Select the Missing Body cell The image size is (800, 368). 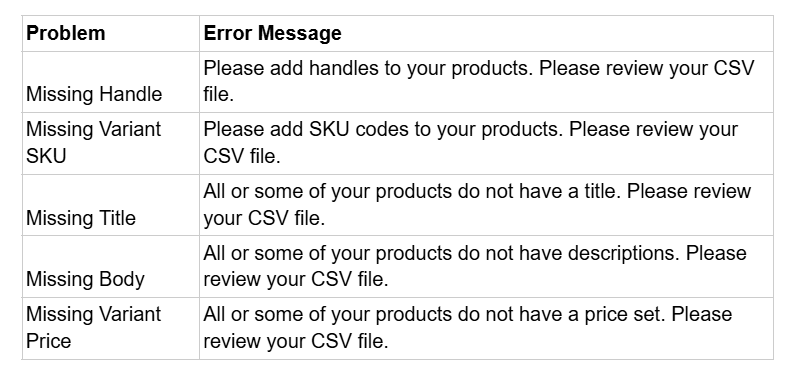(110, 266)
